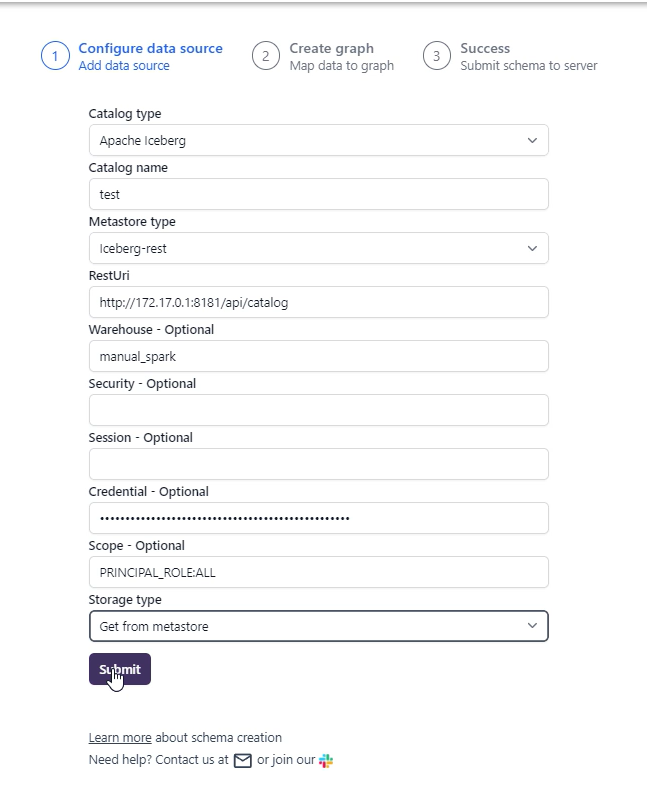Image resolution: width=647 pixels, height=793 pixels.
Task: Click the Warehouse optional field
Action: point(318,356)
